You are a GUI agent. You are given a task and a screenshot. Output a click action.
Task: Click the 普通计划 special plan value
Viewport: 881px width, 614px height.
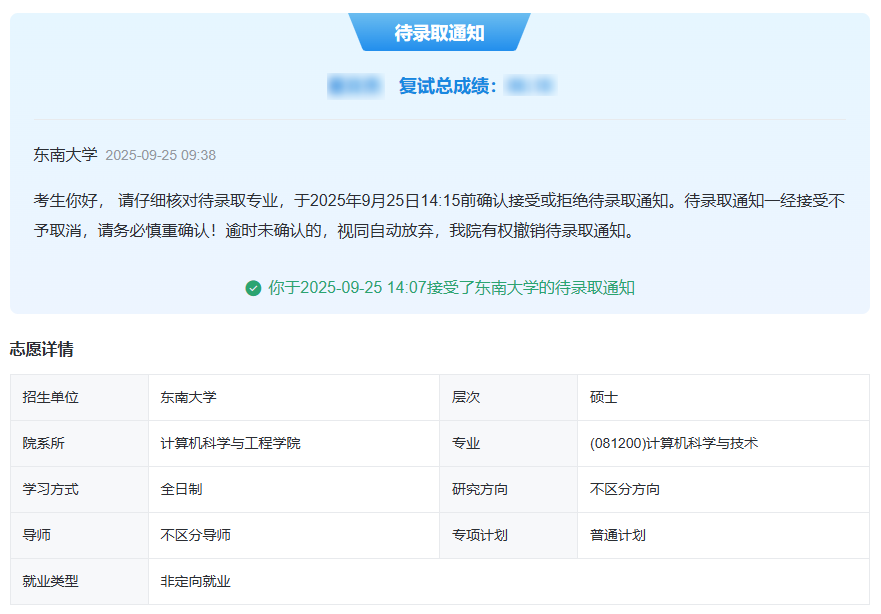coord(618,535)
